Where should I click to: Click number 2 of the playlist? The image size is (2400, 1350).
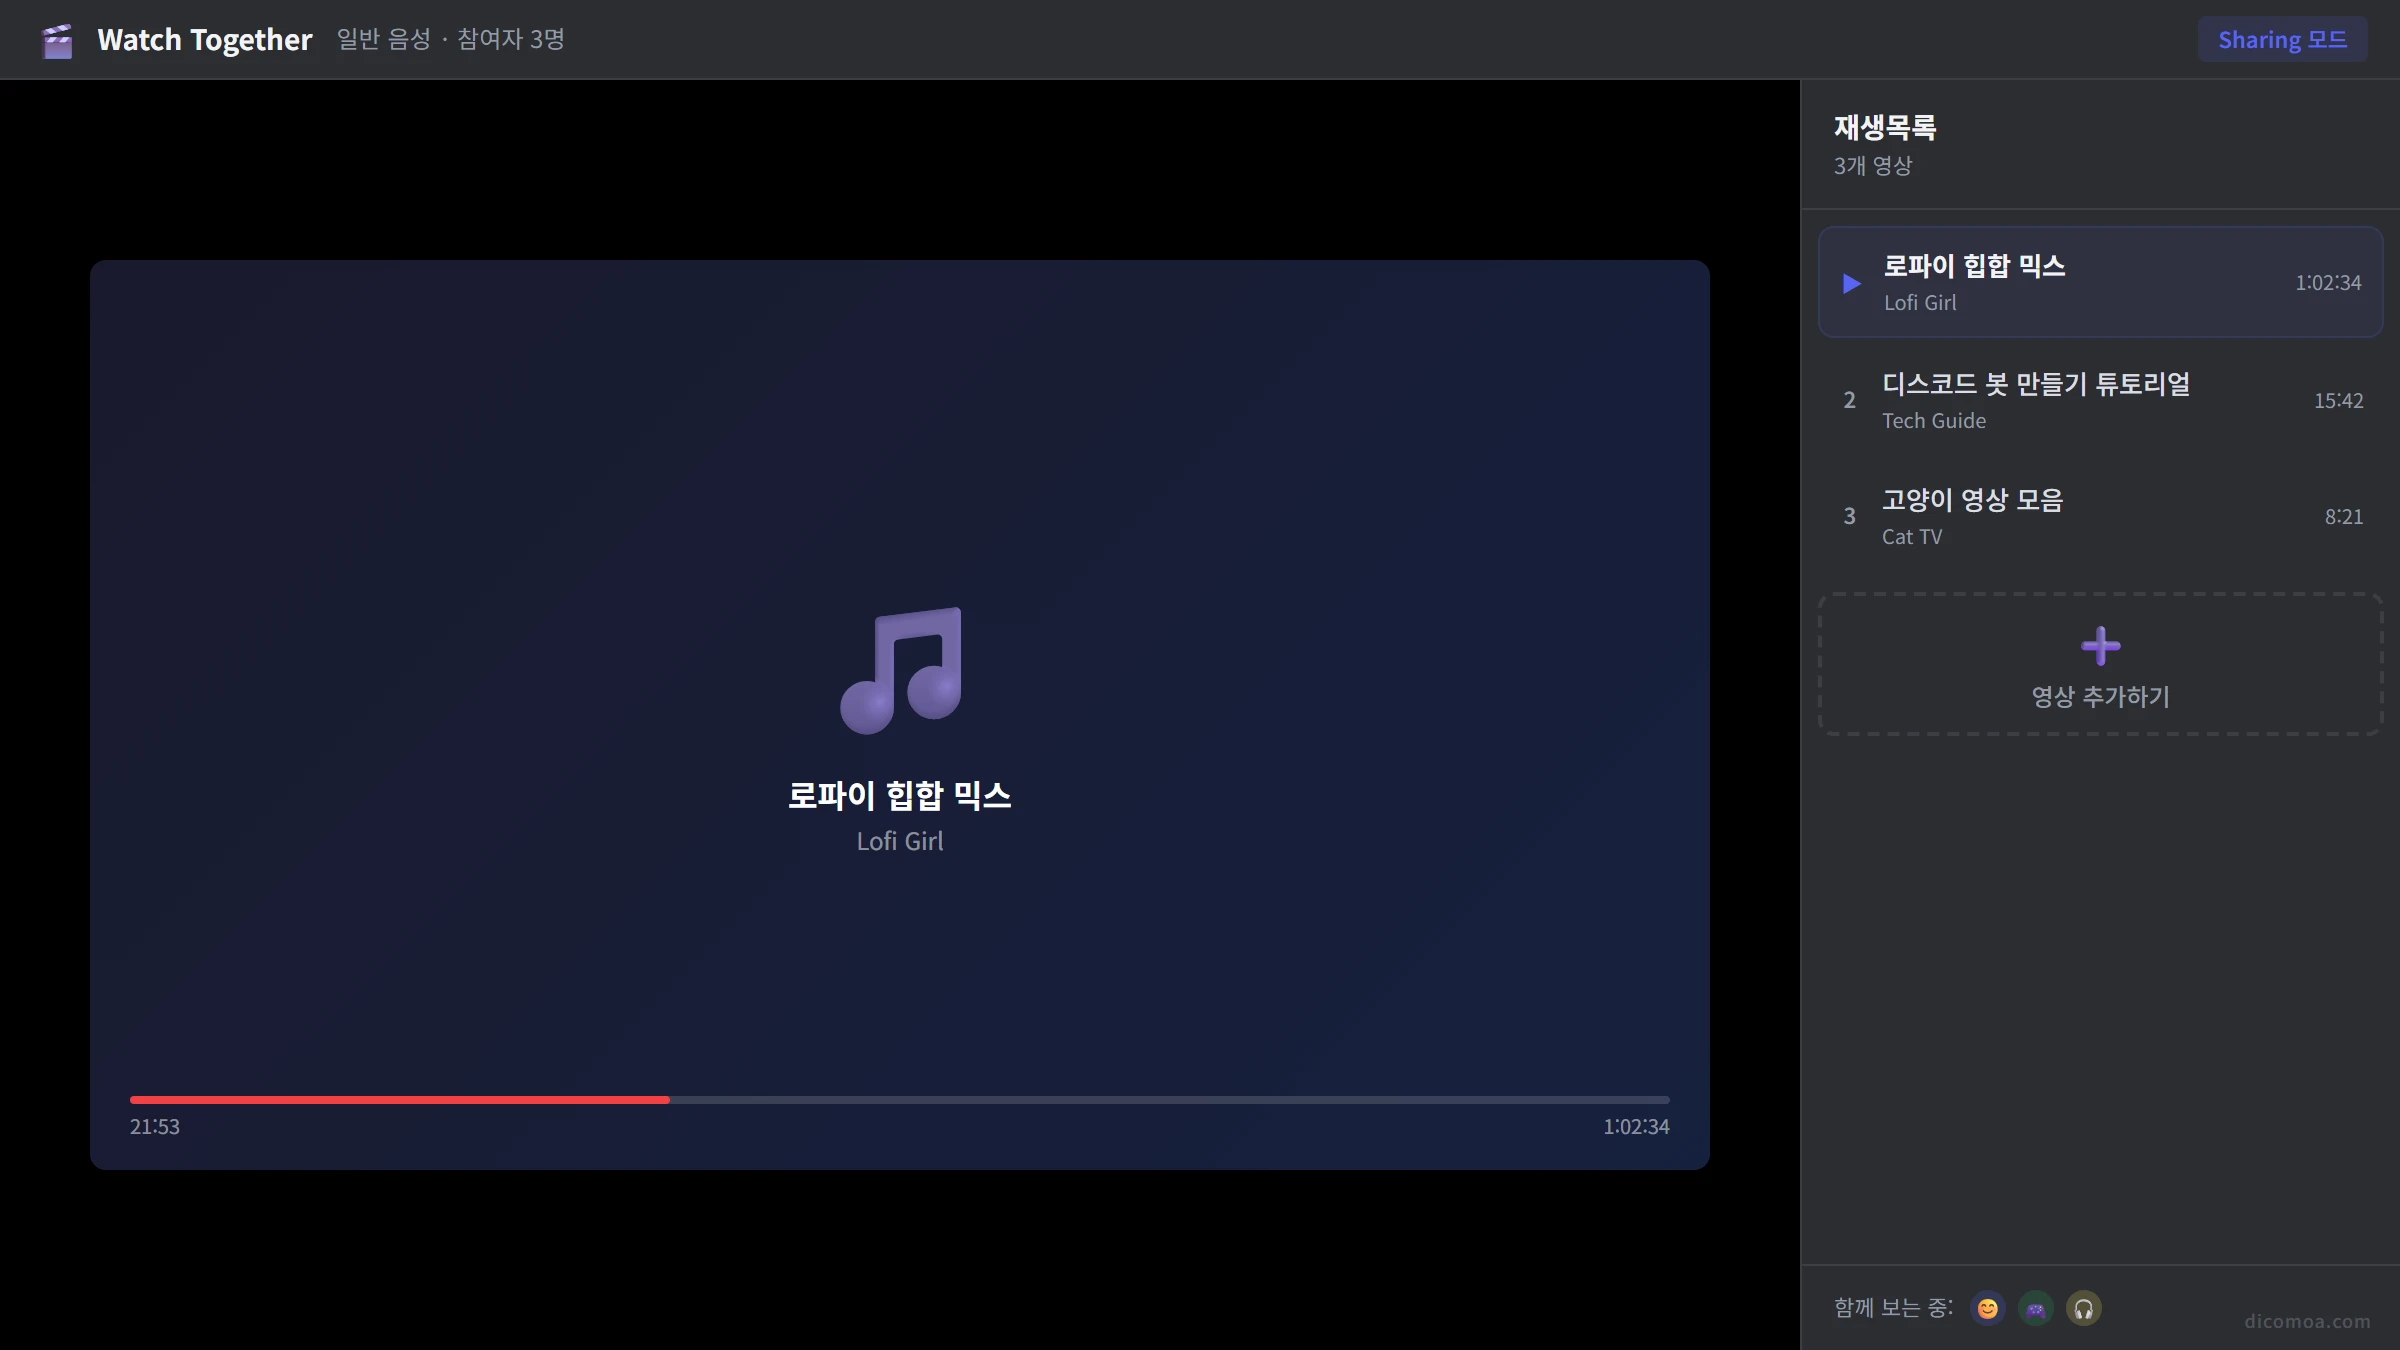(1849, 401)
